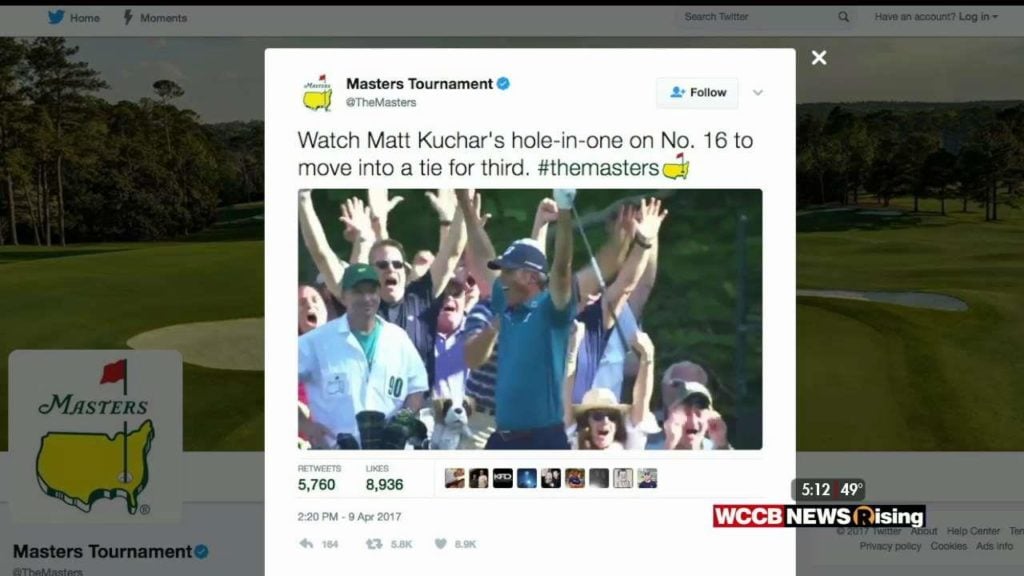View the 8,936 likes list
This screenshot has height=576, width=1024.
[x=384, y=479]
